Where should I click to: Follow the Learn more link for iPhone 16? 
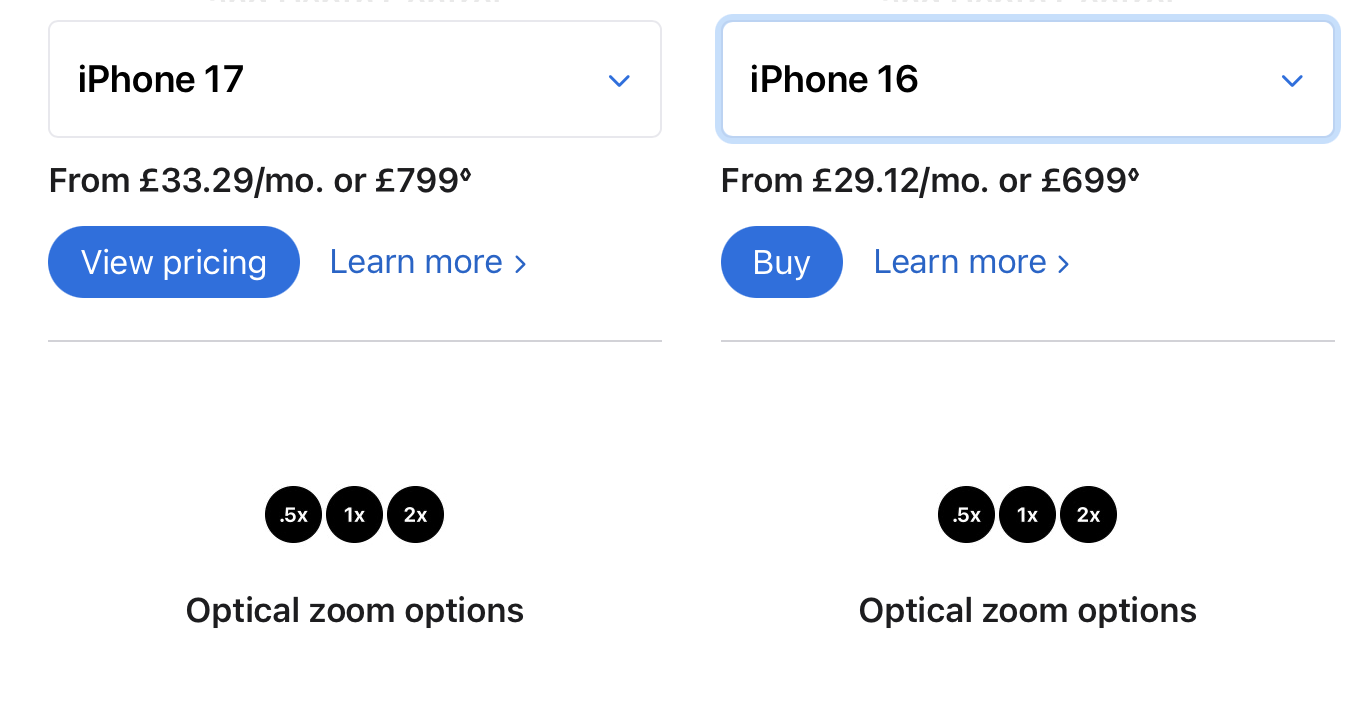971,262
